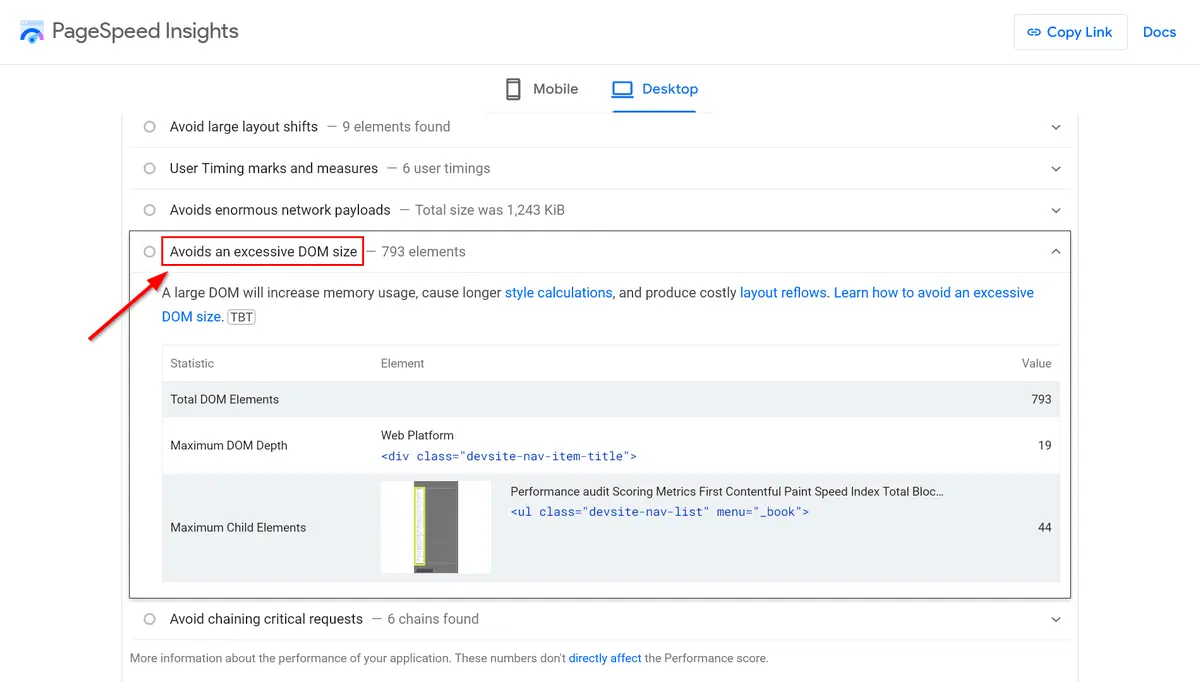1200x682 pixels.
Task: Click the devsite-nav-item-title div code snippet
Action: [x=508, y=456]
